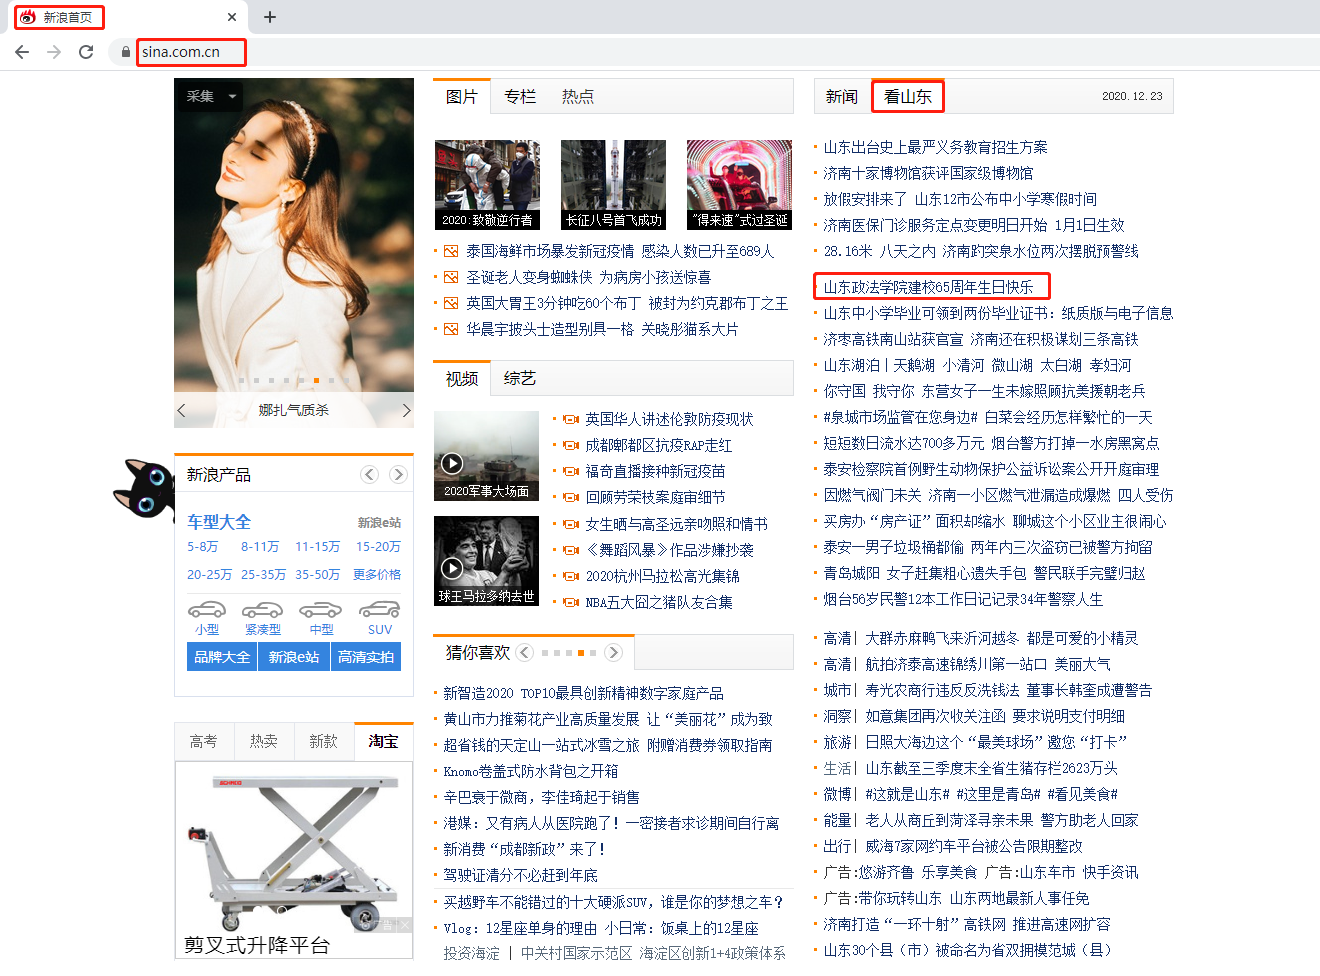1320x976 pixels.
Task: Open the 5-8万 price range link
Action: (202, 547)
